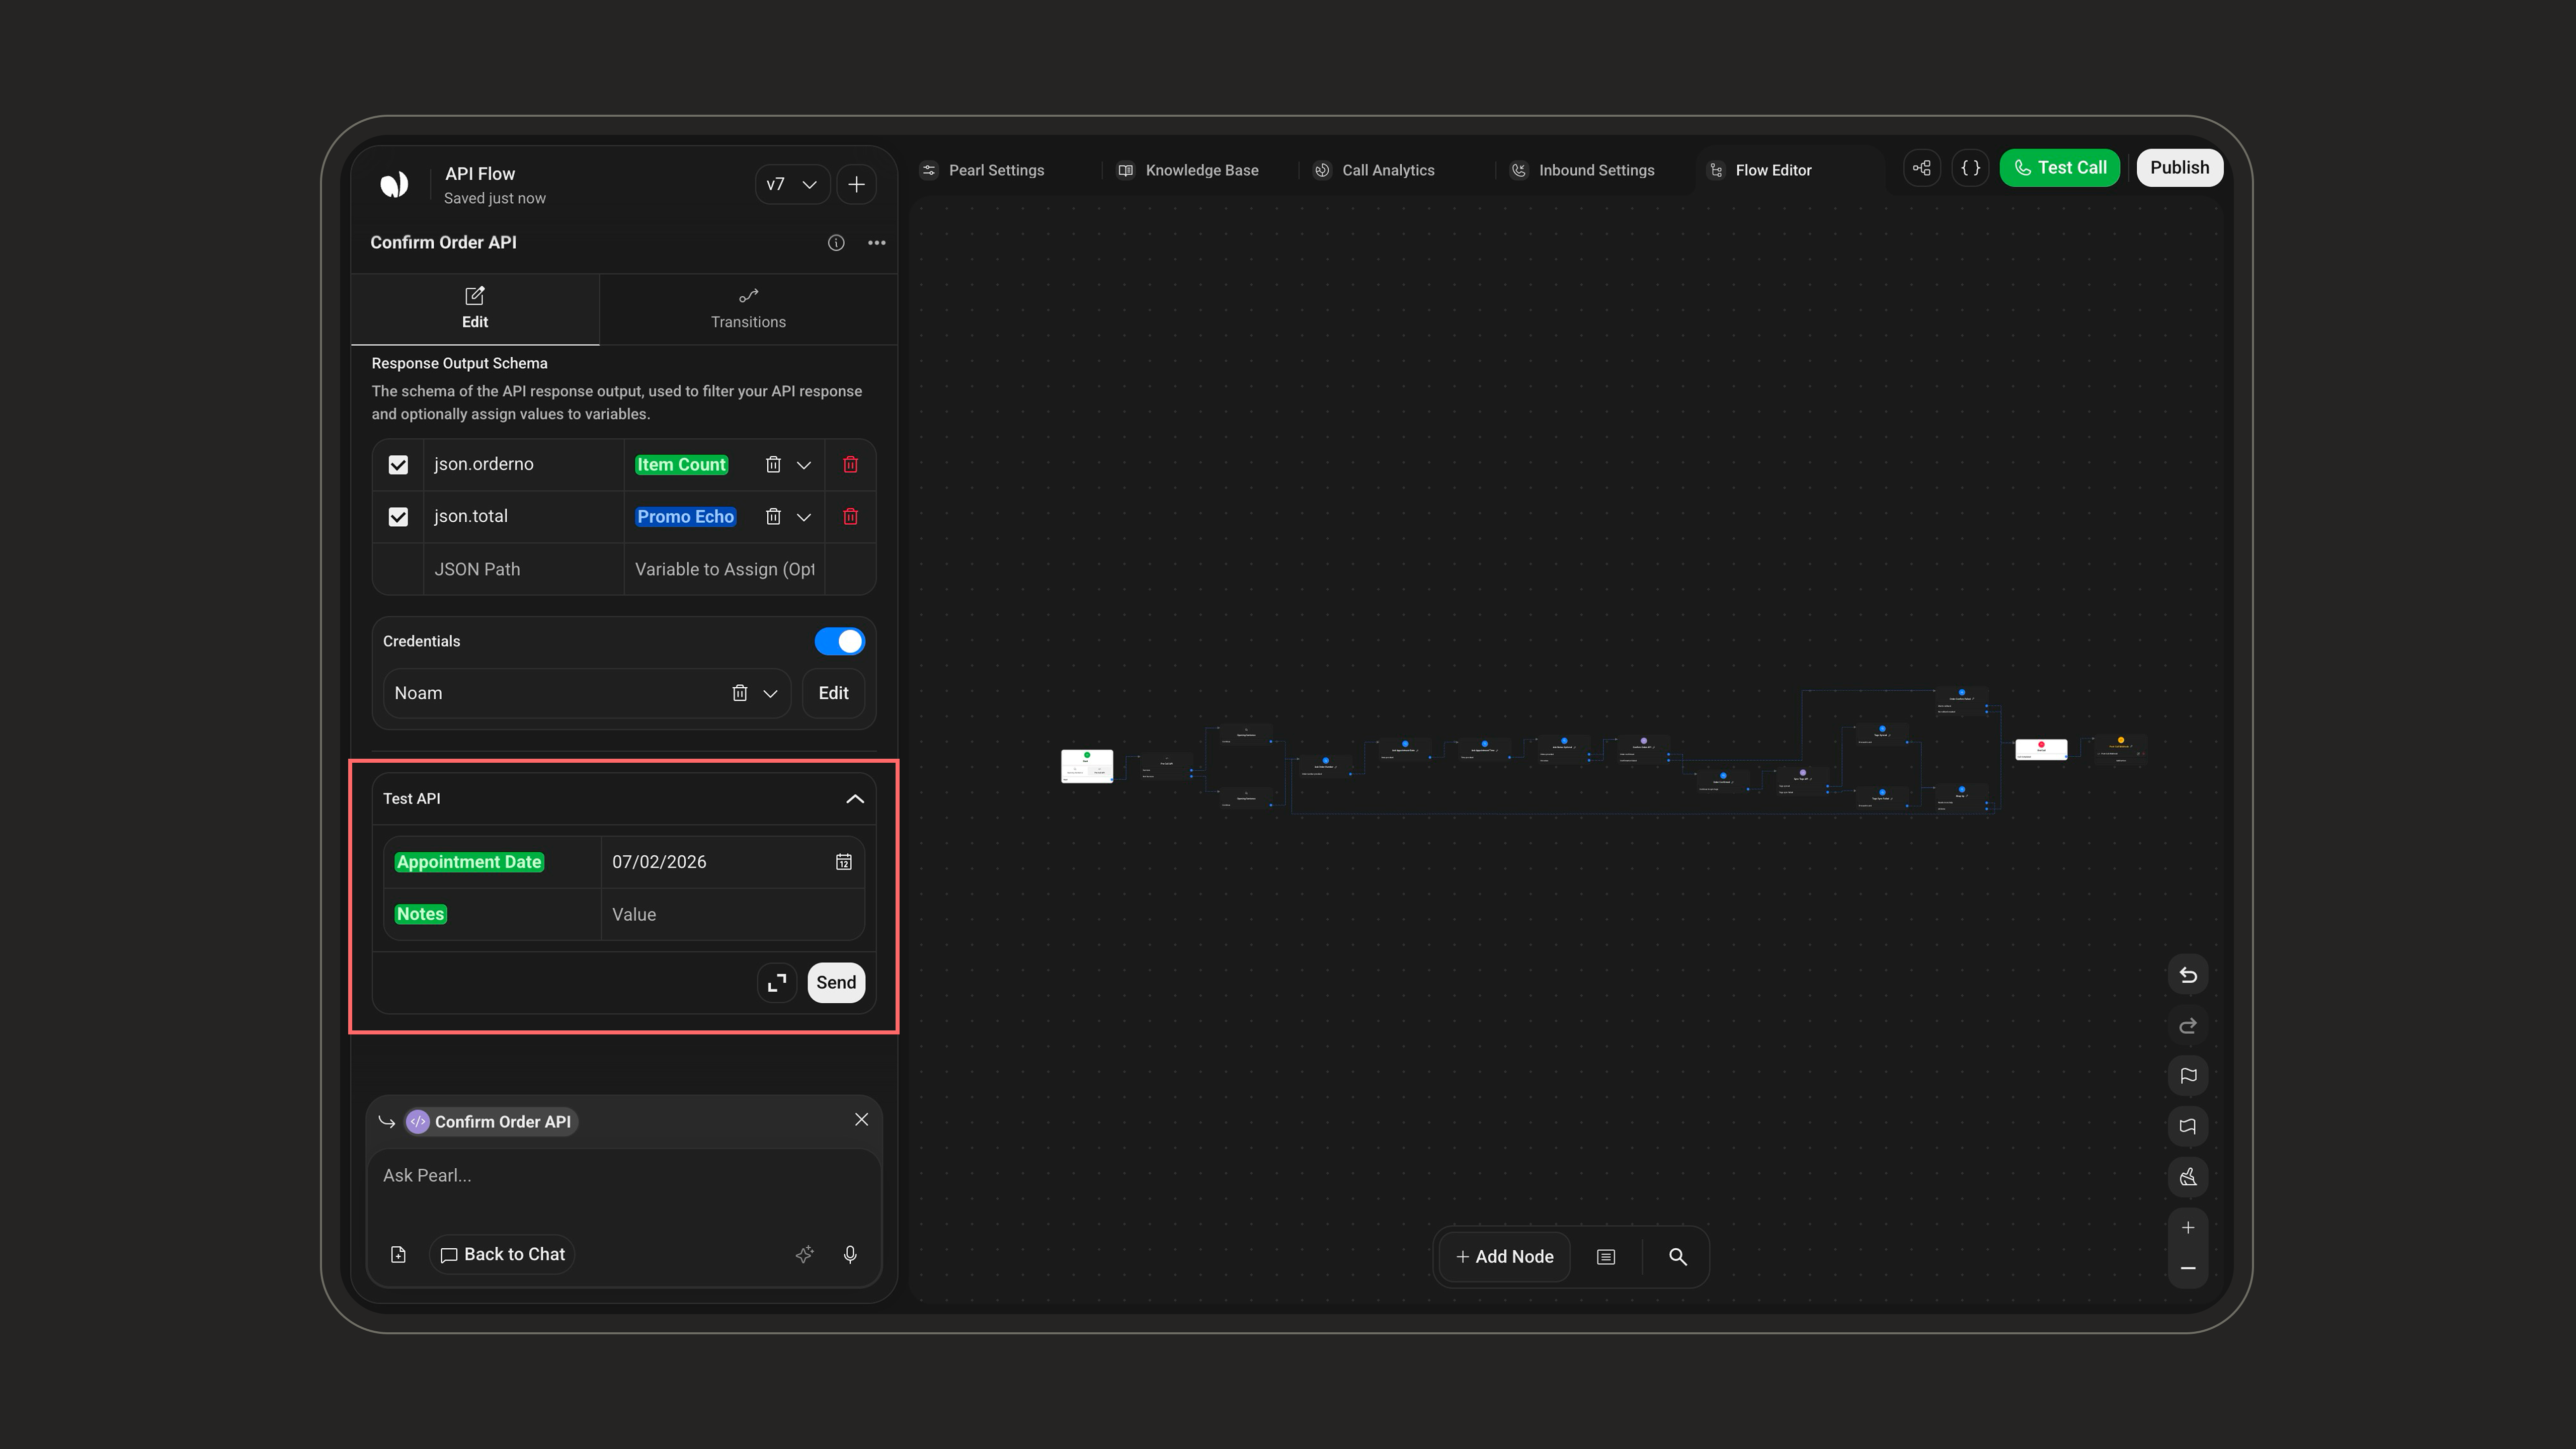Open Confirm Order API info icon

836,243
